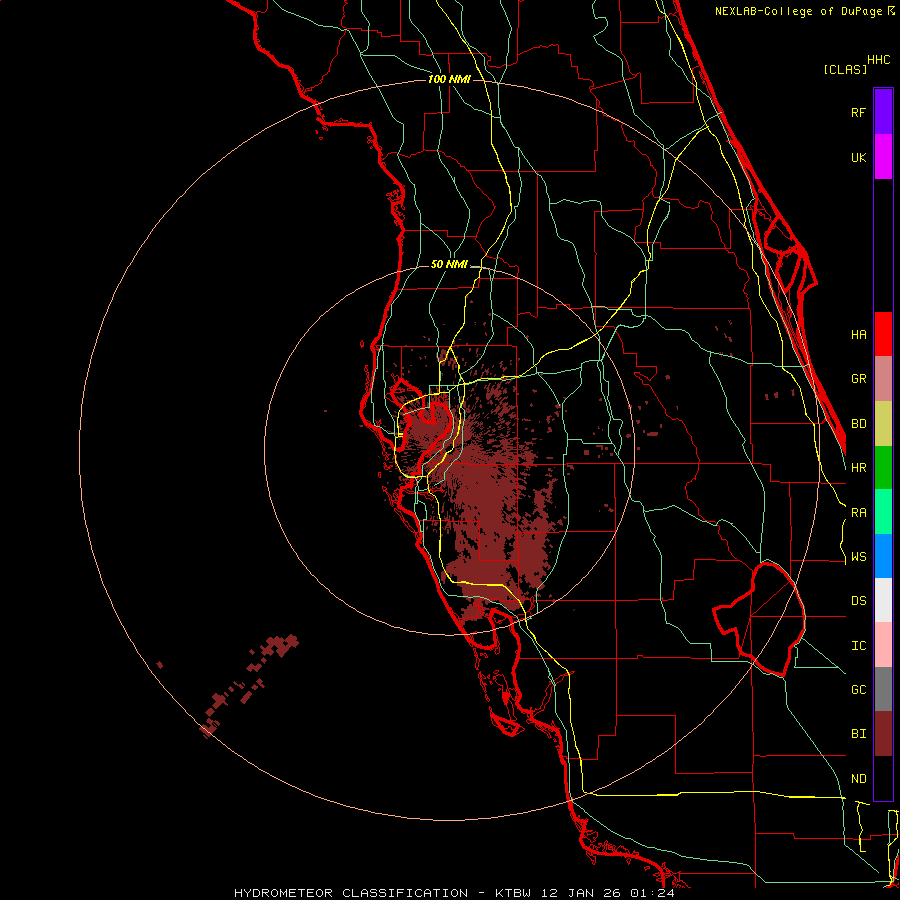900x900 pixels.
Task: Pick the RA mint-green legend swatch
Action: 883,512
